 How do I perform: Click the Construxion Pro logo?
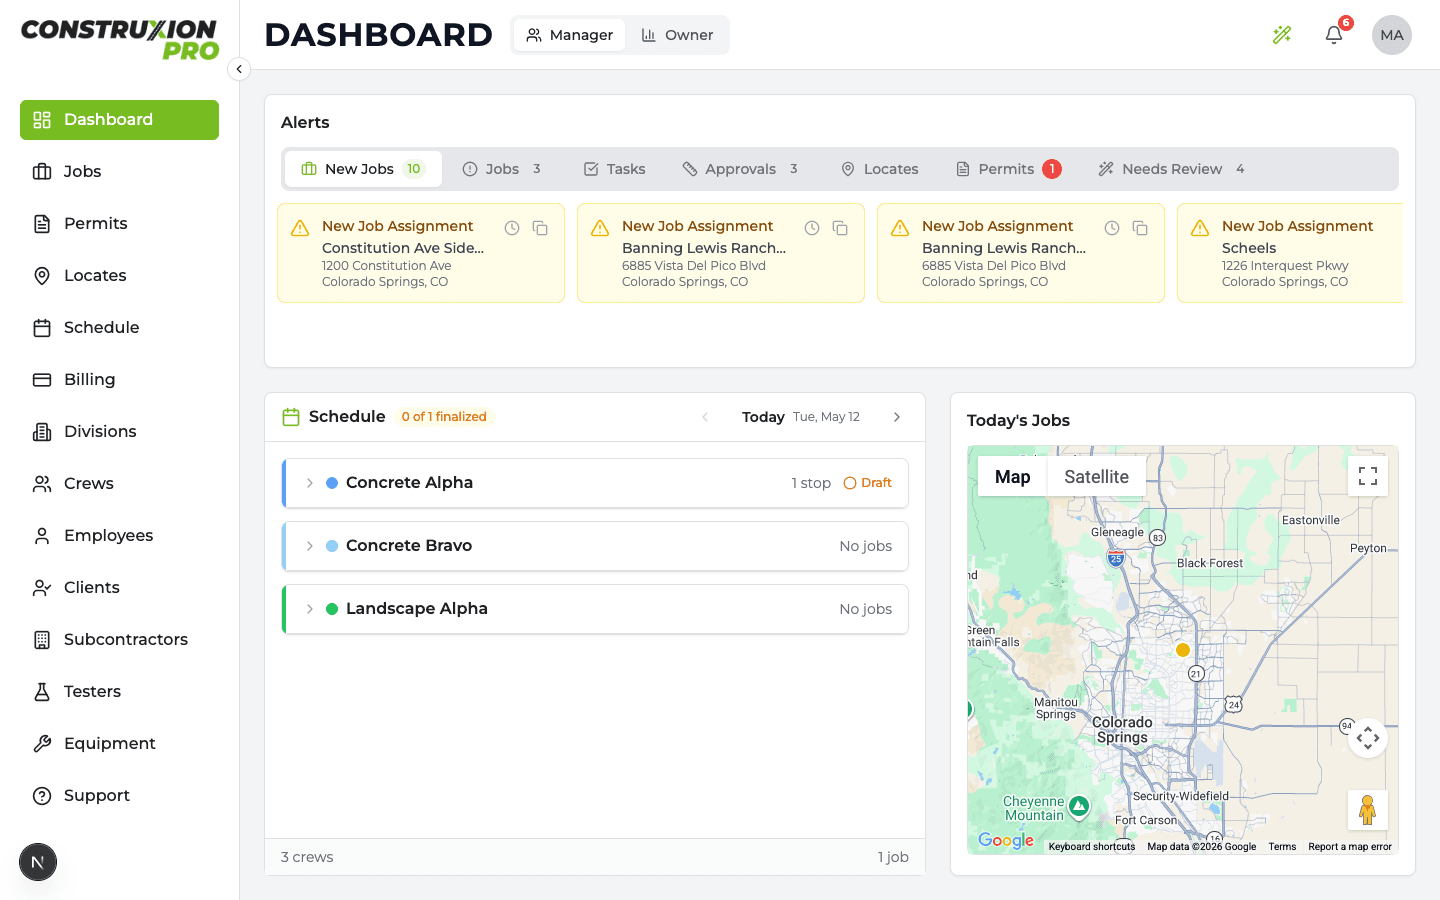[119, 40]
